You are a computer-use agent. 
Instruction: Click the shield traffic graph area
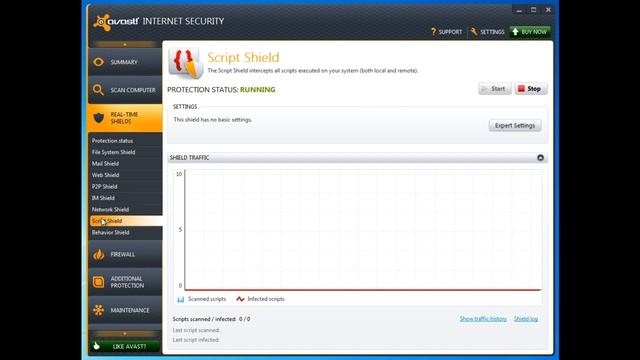pyautogui.click(x=363, y=230)
